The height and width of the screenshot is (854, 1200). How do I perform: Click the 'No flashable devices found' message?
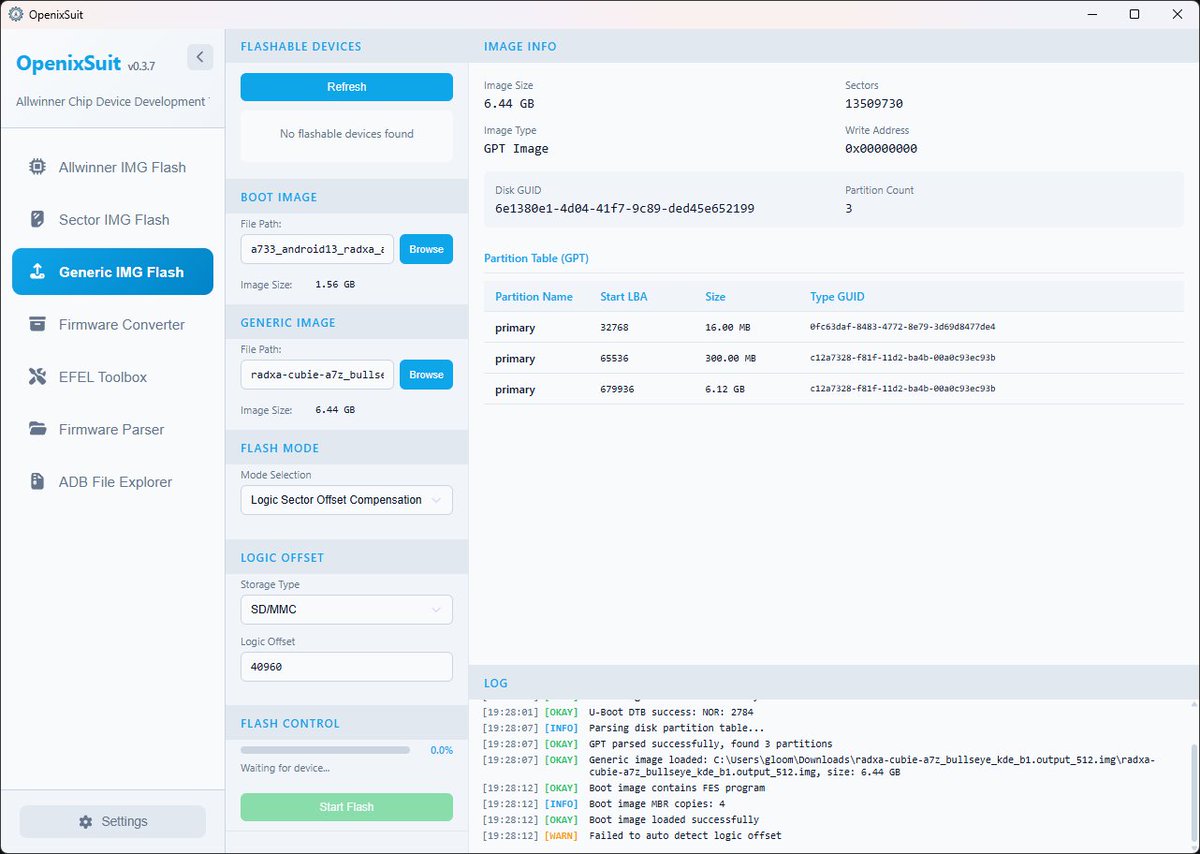click(x=346, y=134)
